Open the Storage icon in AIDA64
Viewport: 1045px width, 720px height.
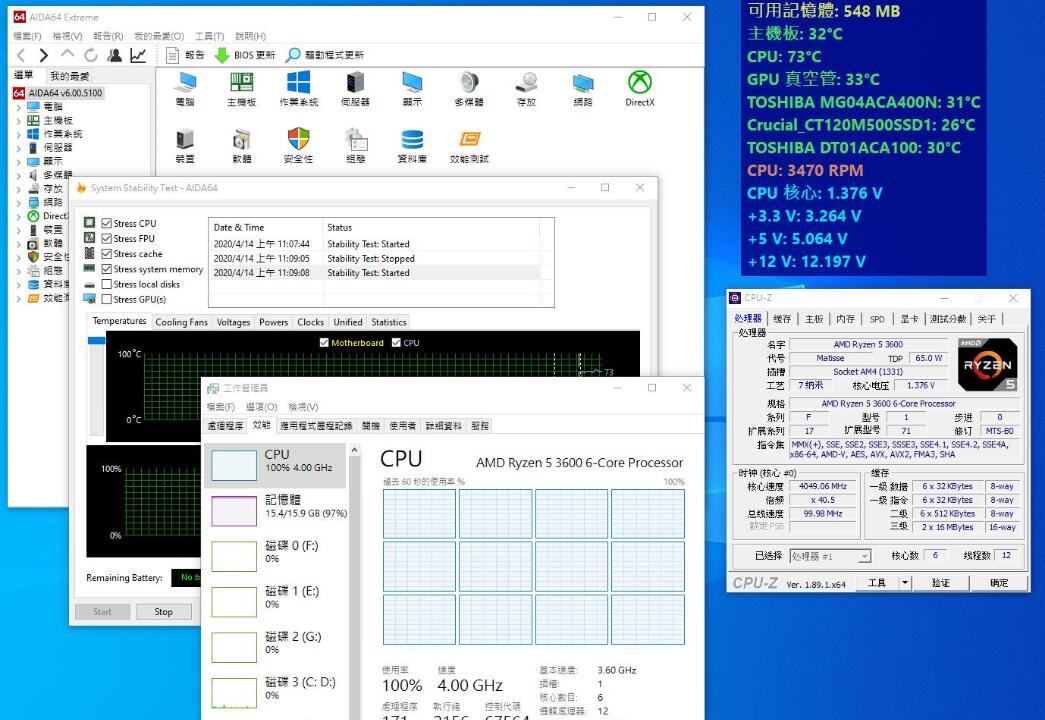526,89
